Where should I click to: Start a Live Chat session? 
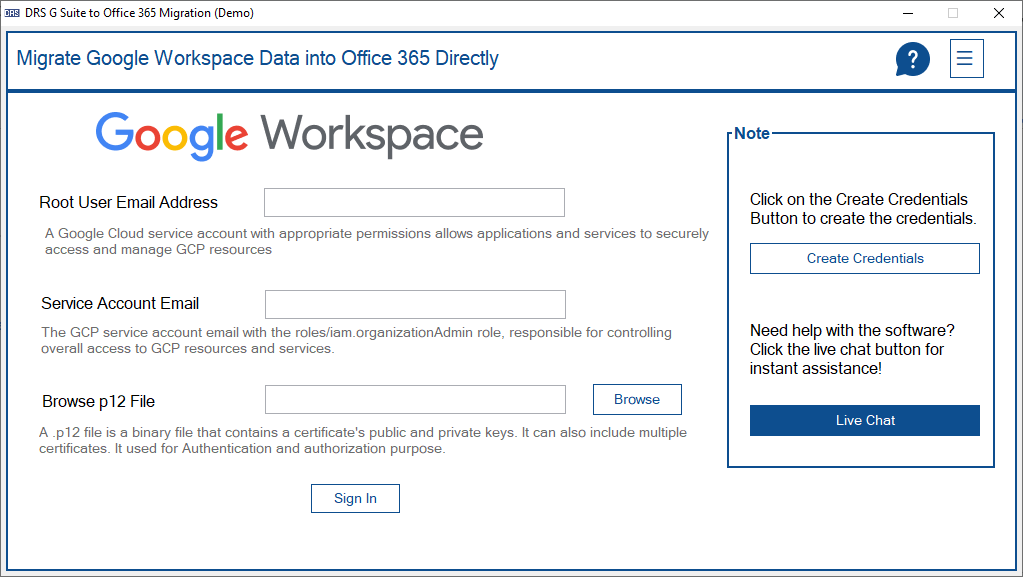tap(864, 420)
